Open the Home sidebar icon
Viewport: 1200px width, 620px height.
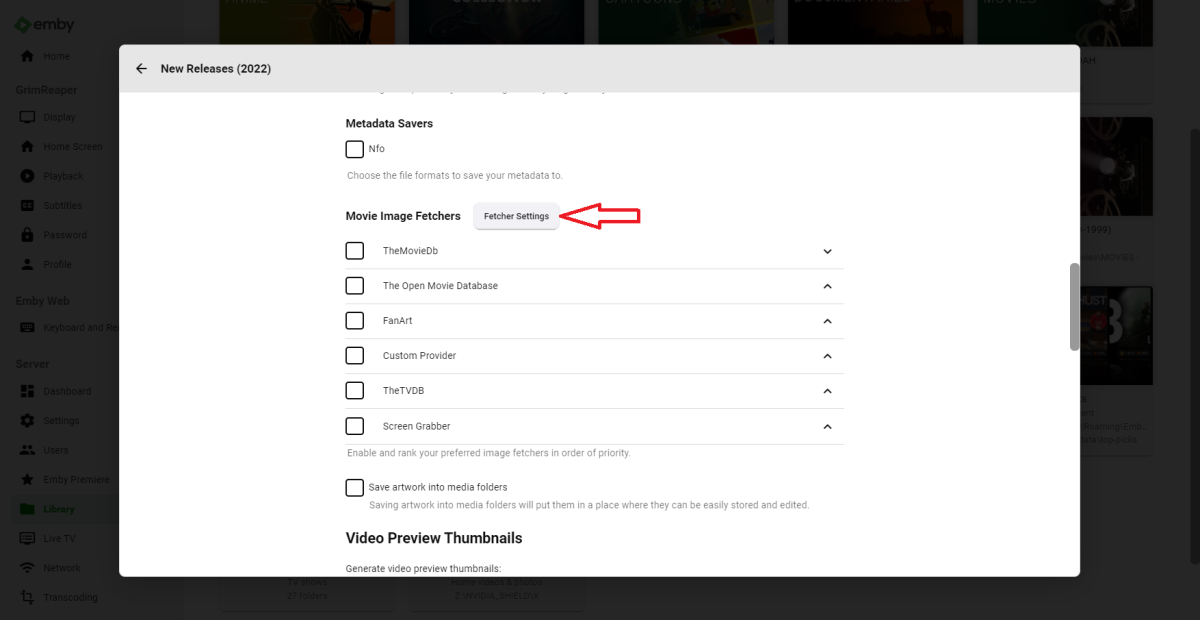[28, 57]
